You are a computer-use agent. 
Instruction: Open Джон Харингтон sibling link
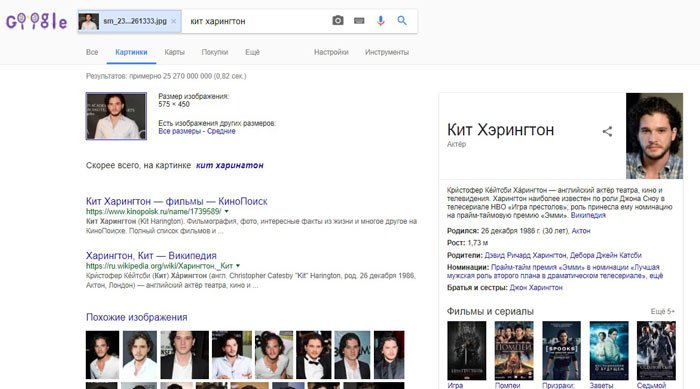tap(536, 288)
